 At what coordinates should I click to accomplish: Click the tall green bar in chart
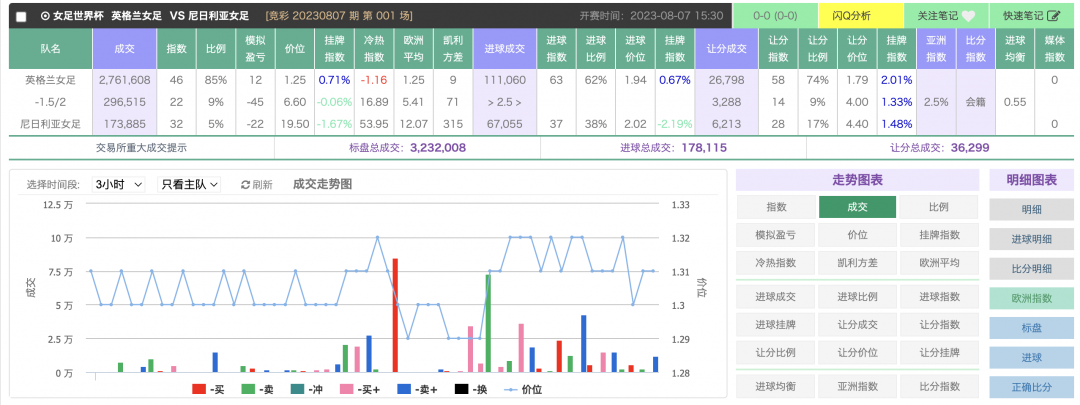(x=488, y=324)
